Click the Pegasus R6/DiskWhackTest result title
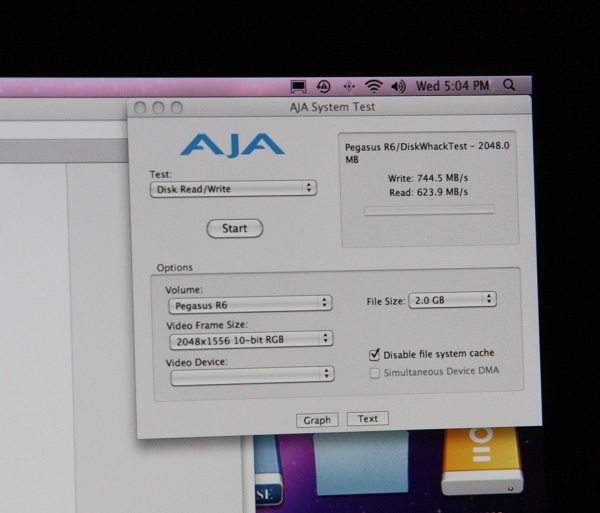600x513 pixels. pyautogui.click(x=427, y=152)
